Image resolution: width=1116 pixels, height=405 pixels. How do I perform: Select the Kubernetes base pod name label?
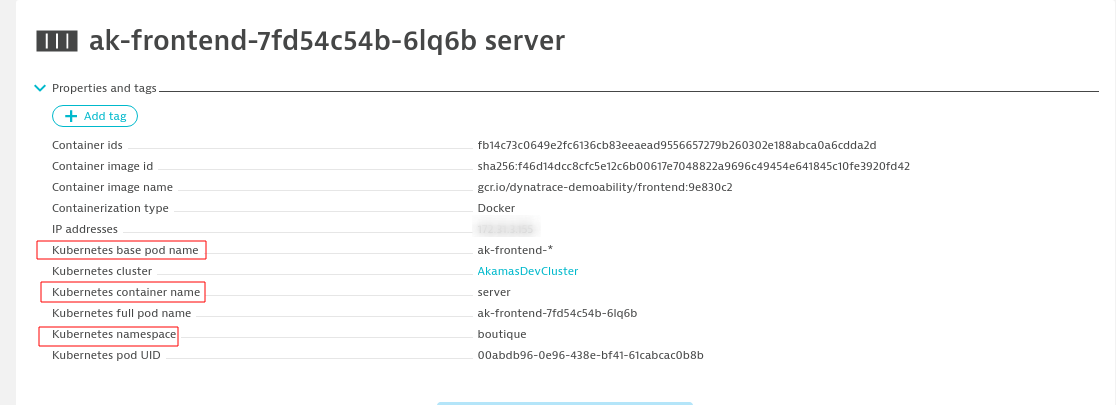pos(121,250)
